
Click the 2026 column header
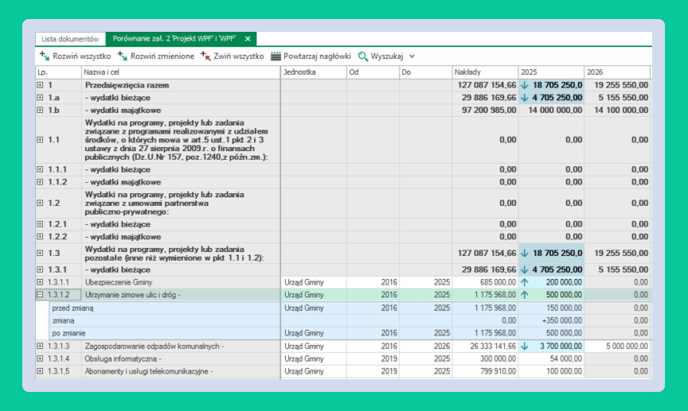click(x=617, y=72)
